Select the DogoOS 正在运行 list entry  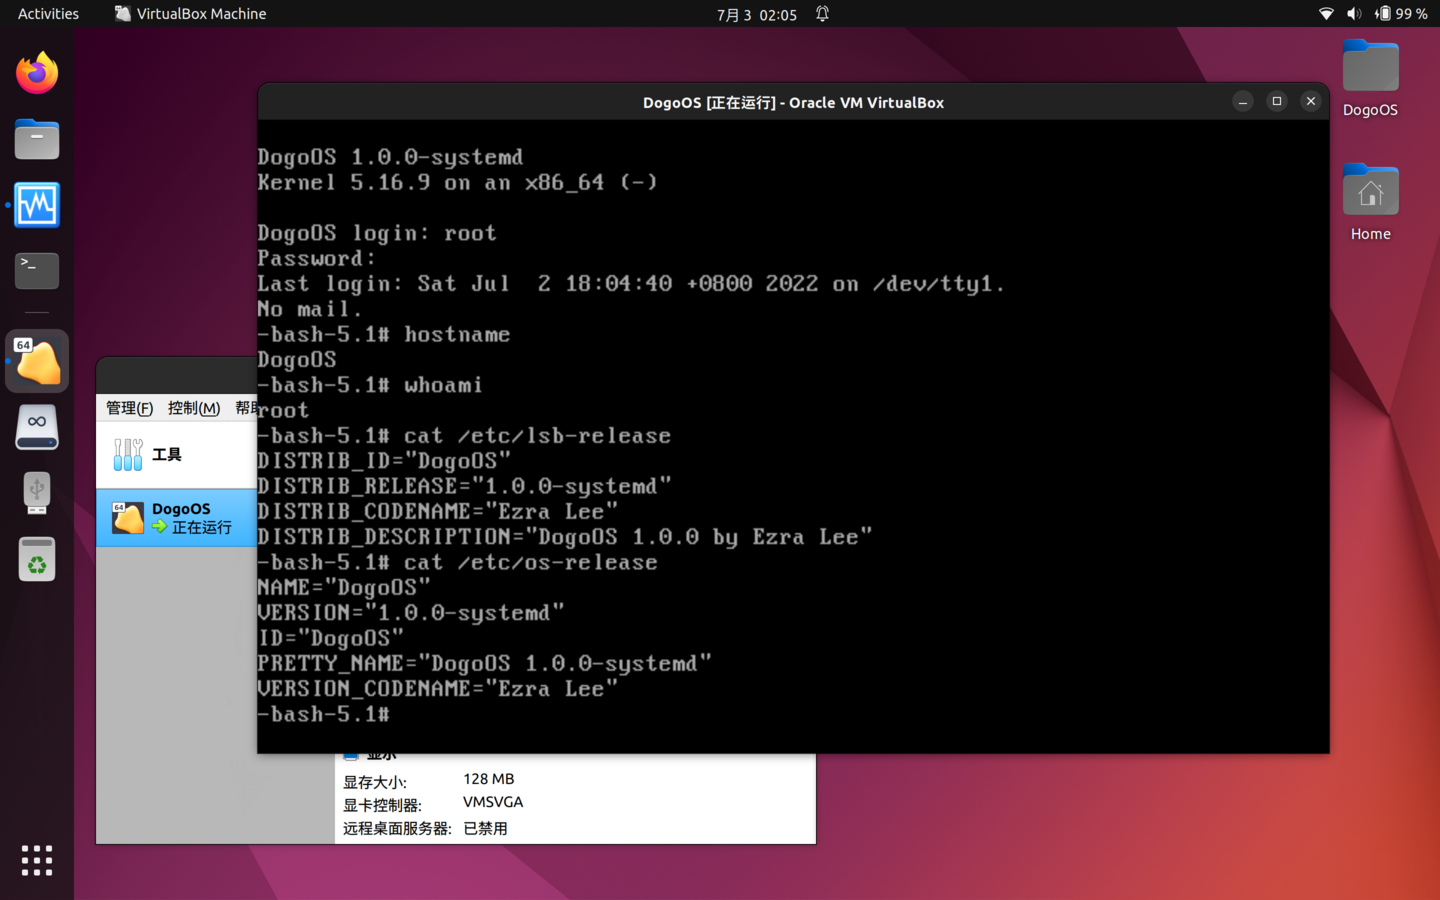click(x=177, y=518)
